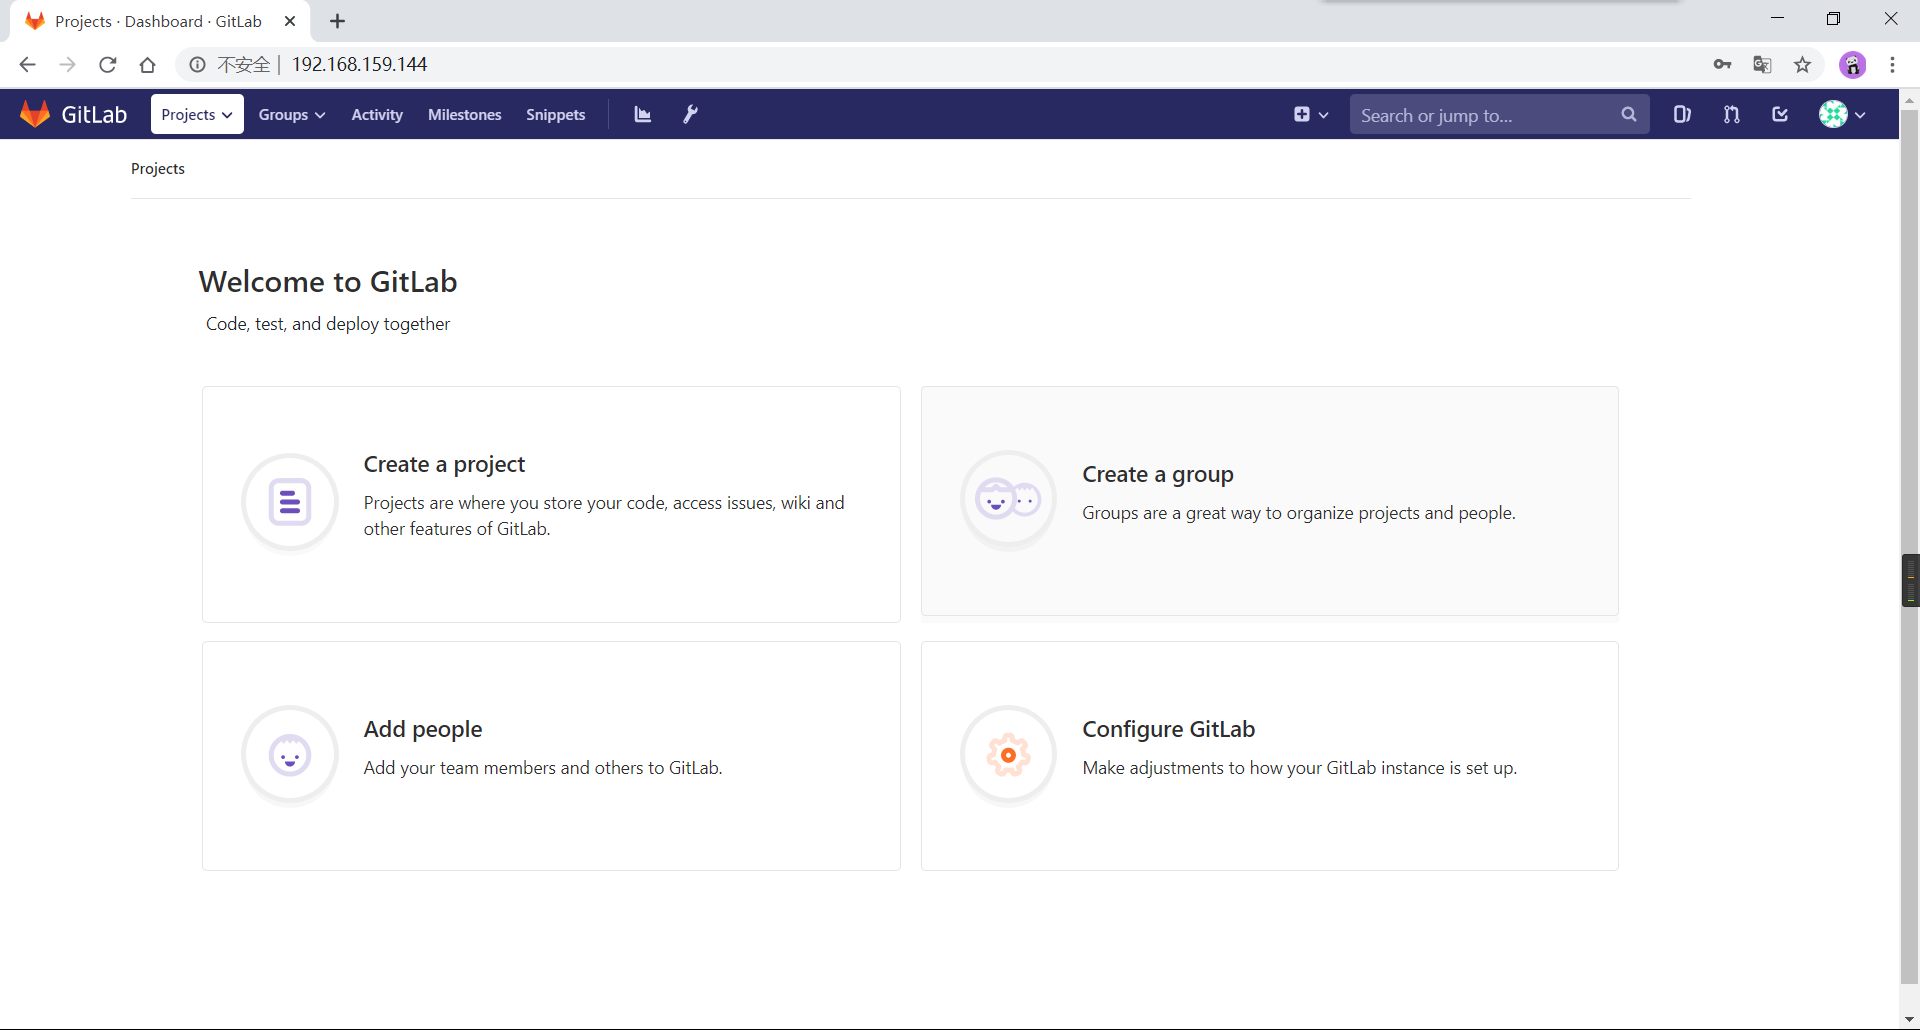
Task: Click the browser home icon
Action: [147, 64]
